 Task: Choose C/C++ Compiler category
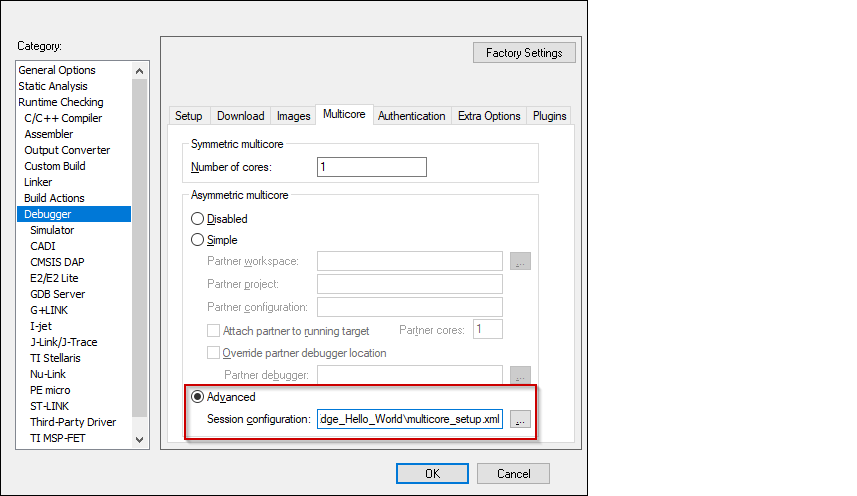click(x=63, y=118)
